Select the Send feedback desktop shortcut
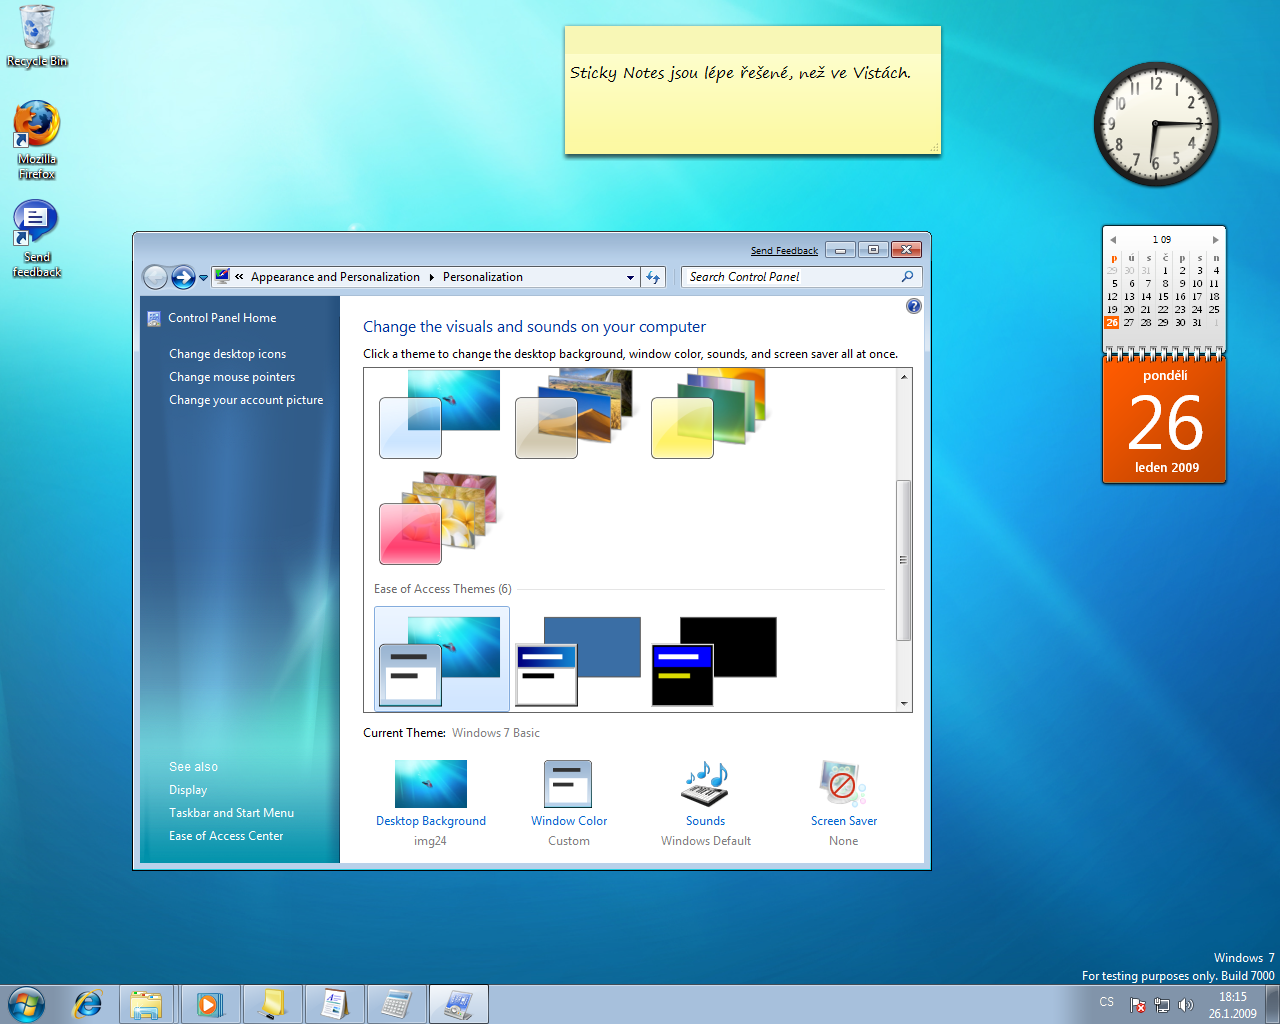The height and width of the screenshot is (1024, 1280). click(37, 238)
